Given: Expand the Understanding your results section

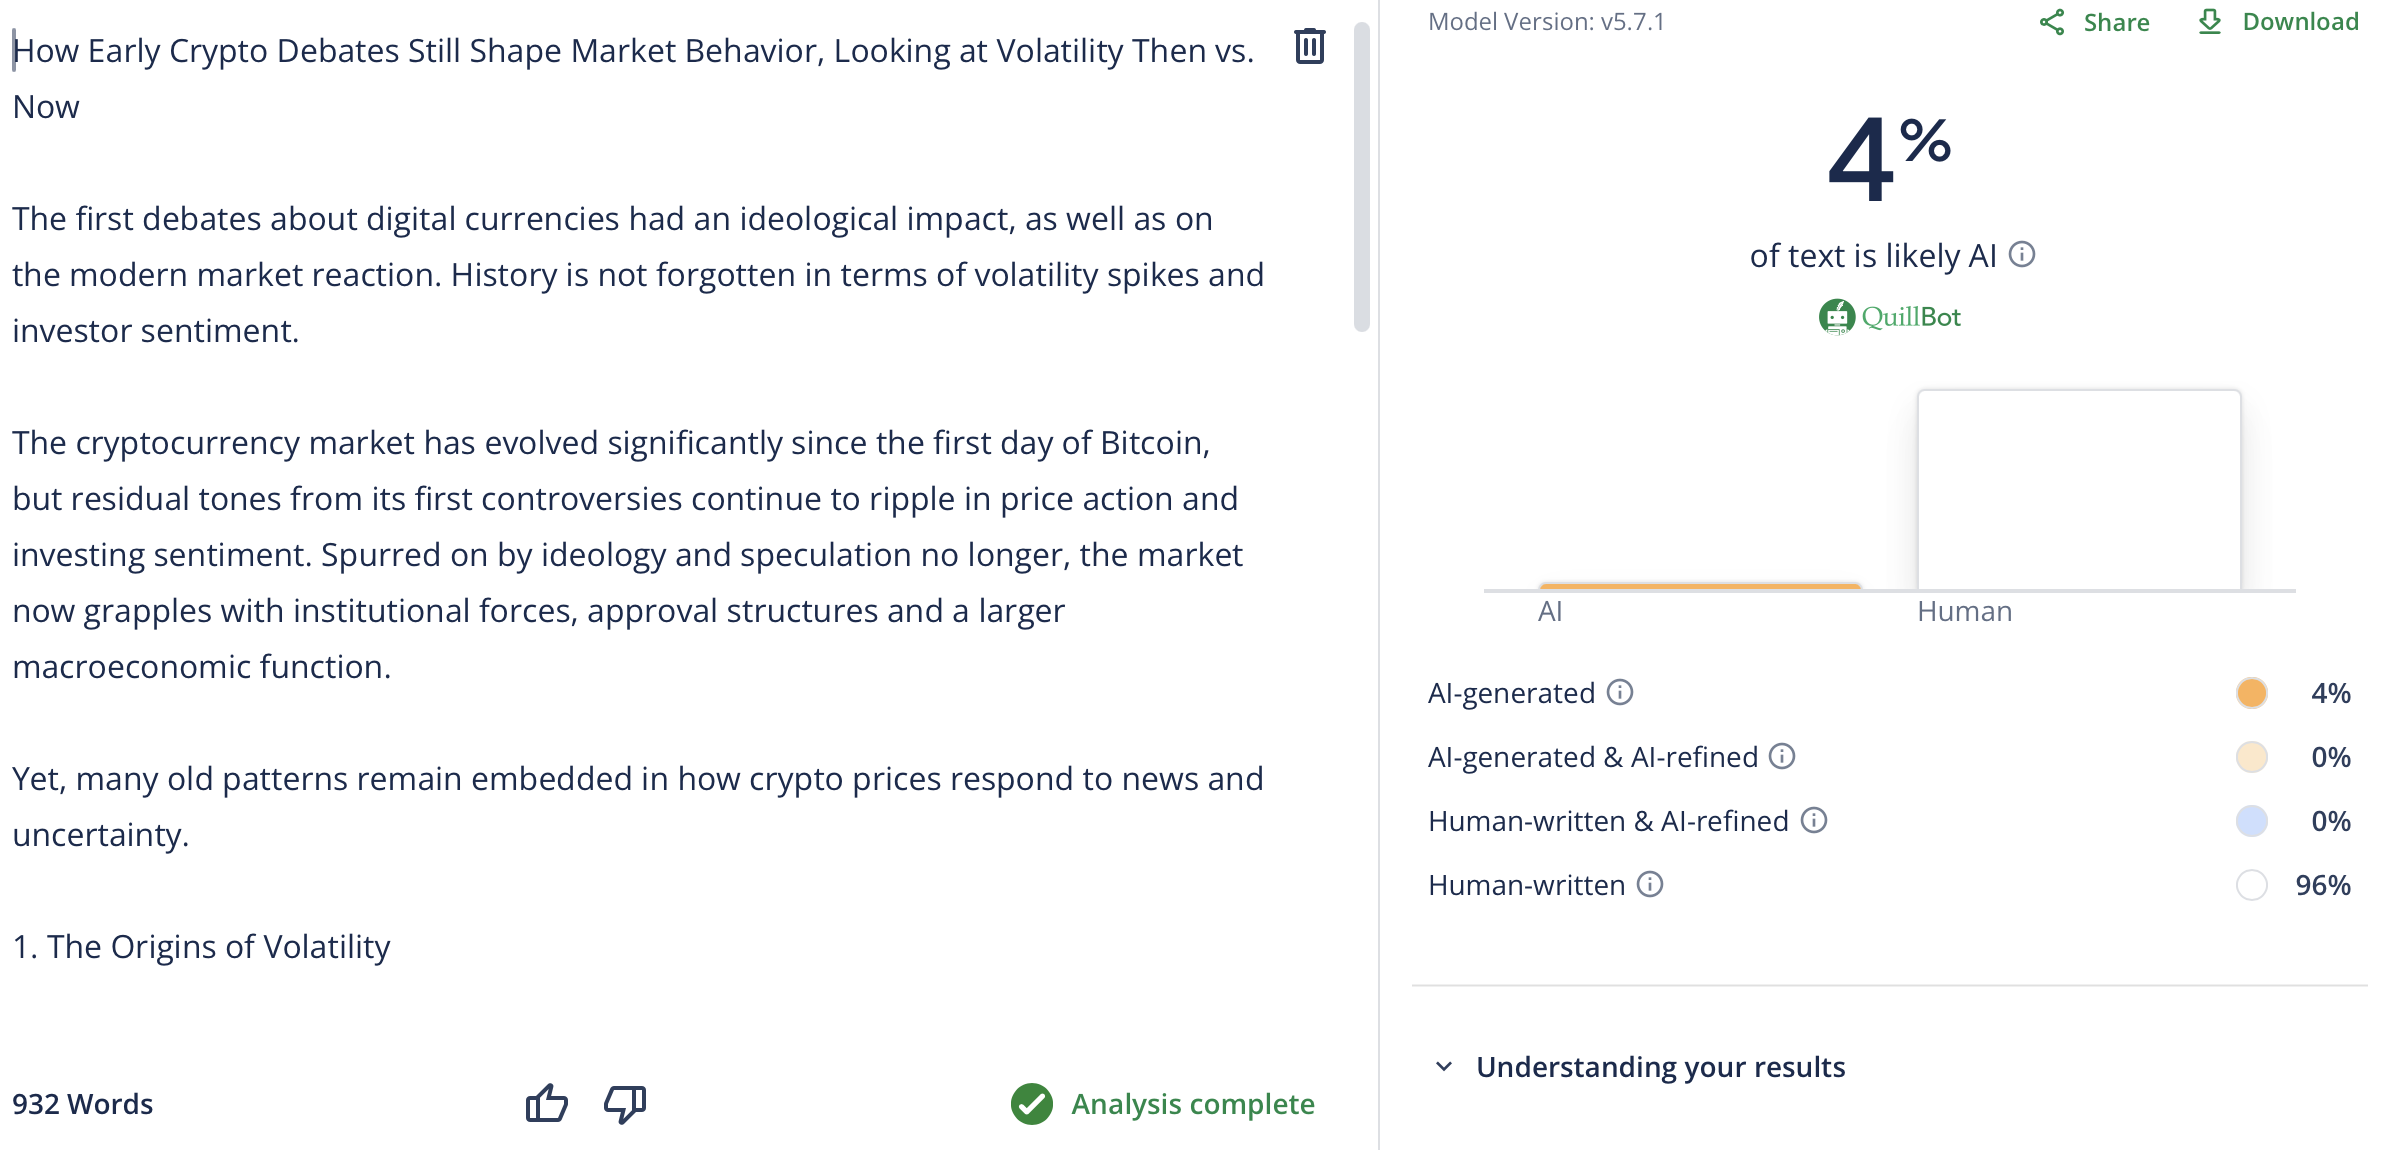Looking at the screenshot, I should click(1660, 1067).
